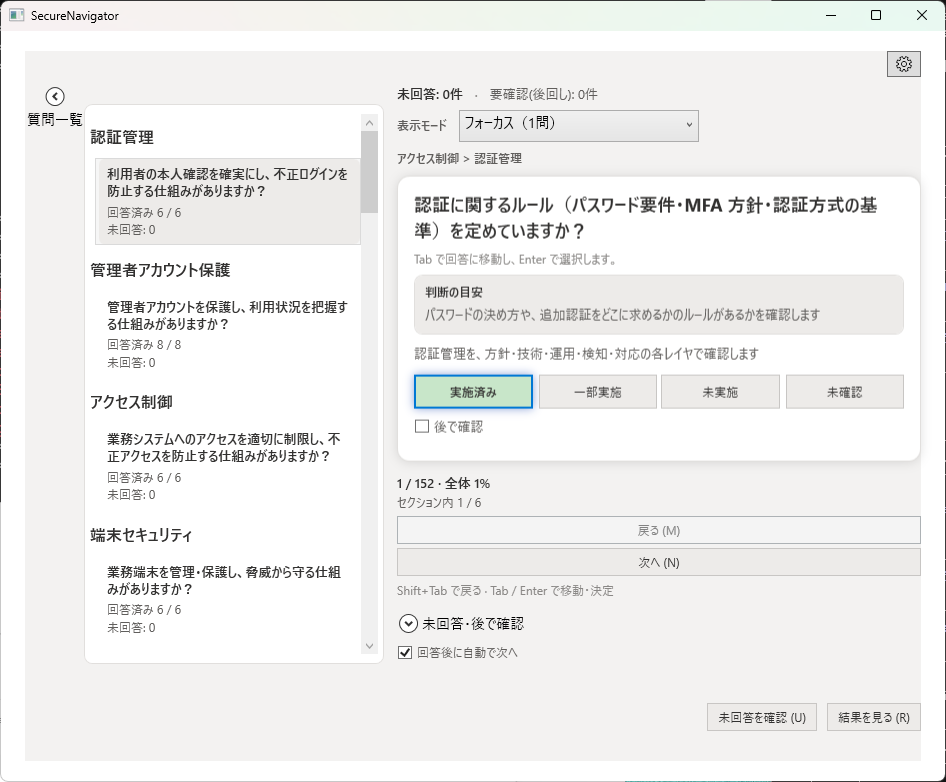Click the sidebar scrollbar thumb
This screenshot has height=782, width=946.
click(372, 170)
